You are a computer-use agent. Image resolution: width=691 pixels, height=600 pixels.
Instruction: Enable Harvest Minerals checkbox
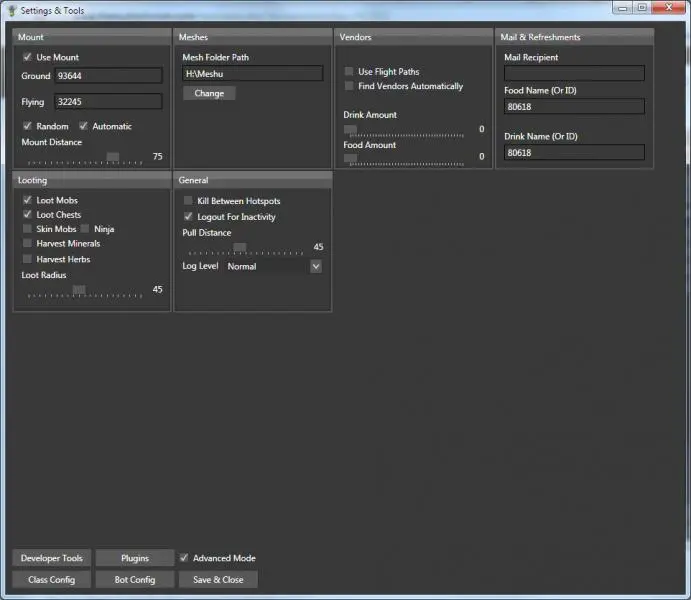pos(27,244)
